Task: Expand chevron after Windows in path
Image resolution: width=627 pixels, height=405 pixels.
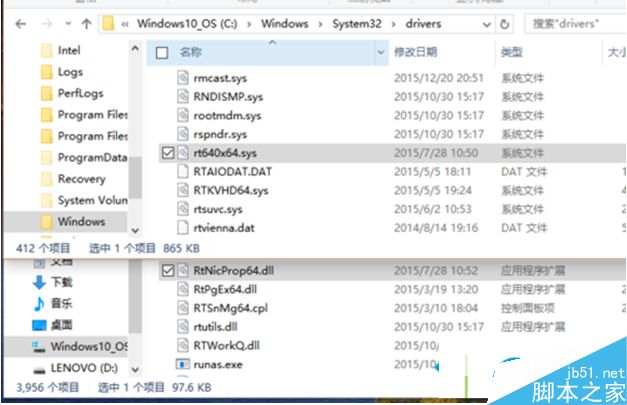Action: (x=320, y=24)
